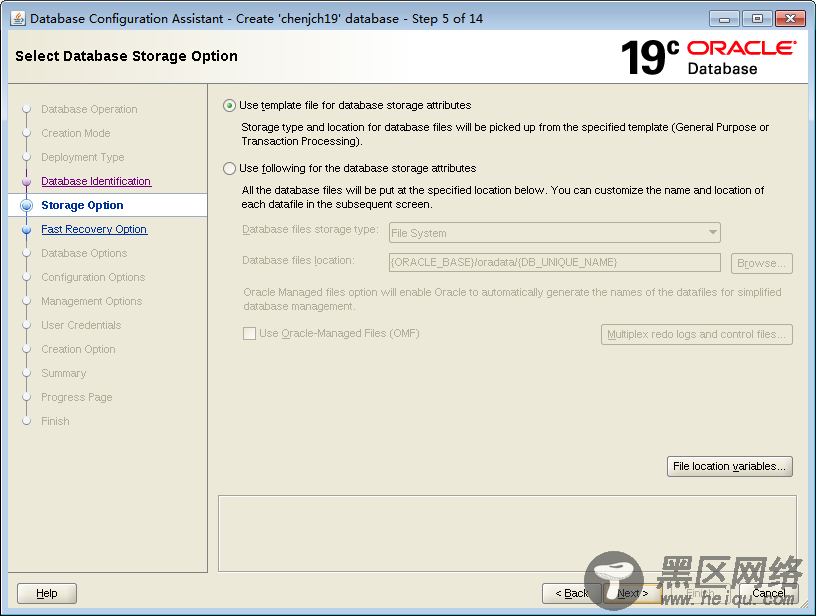816x616 pixels.
Task: Click the Finish step in sidebar
Action: [55, 421]
